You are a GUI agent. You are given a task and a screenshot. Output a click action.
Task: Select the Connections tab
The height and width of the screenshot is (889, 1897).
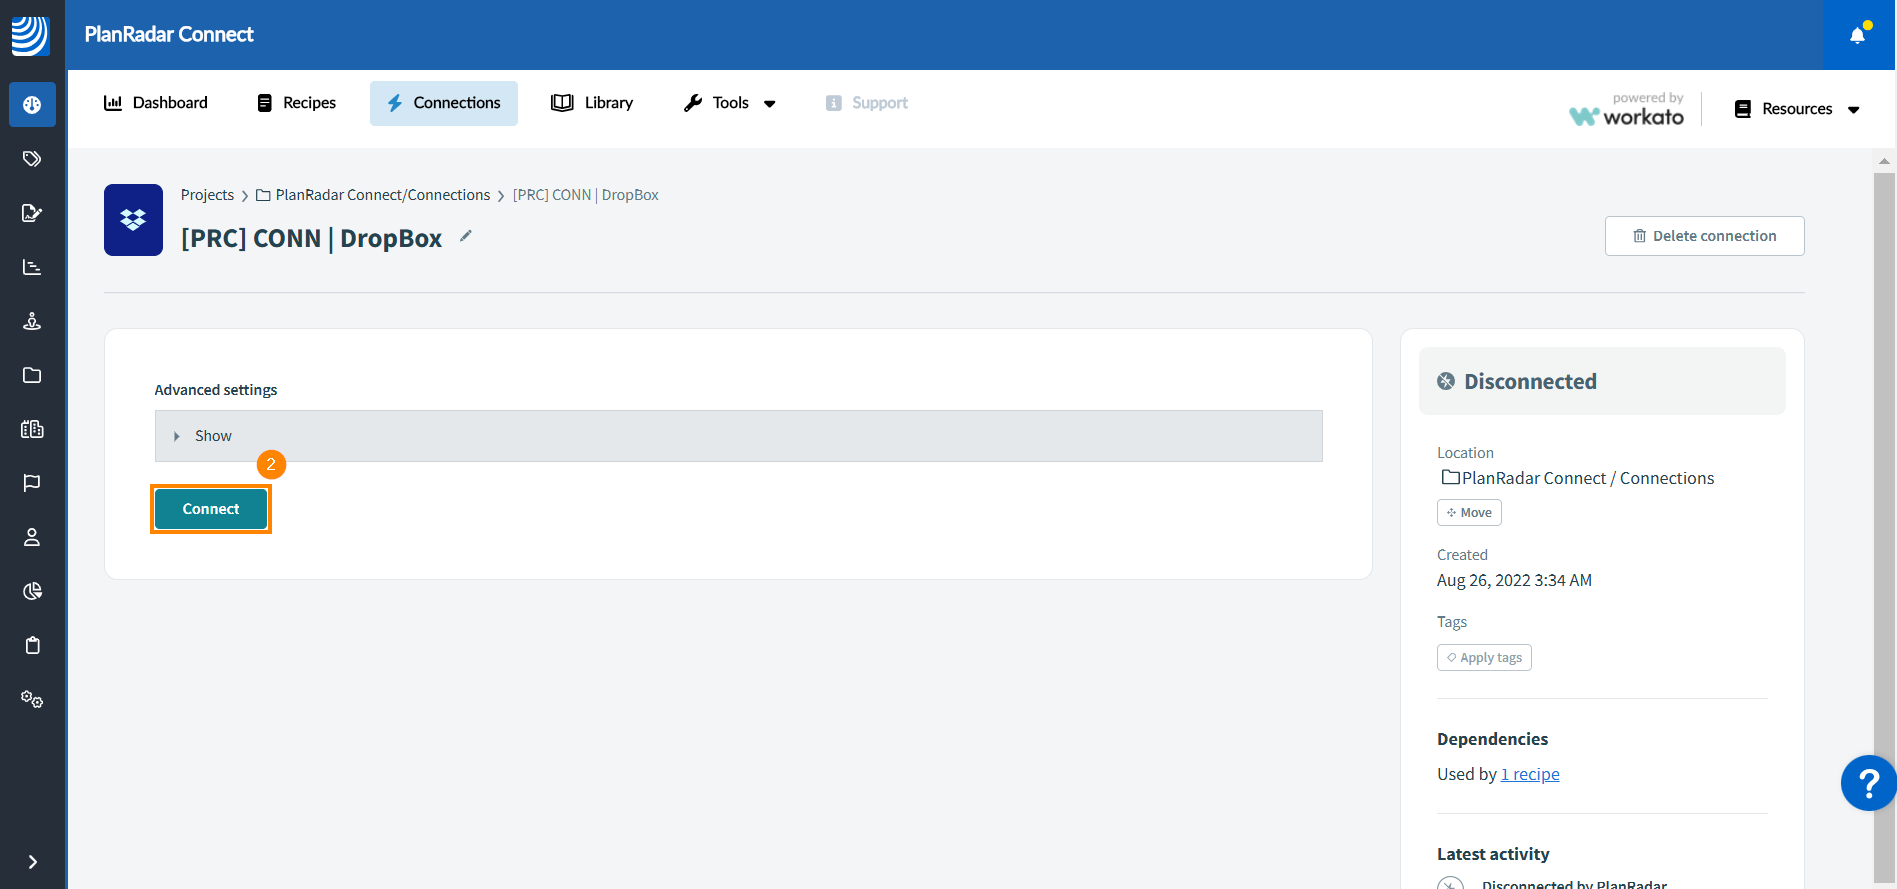tap(444, 103)
